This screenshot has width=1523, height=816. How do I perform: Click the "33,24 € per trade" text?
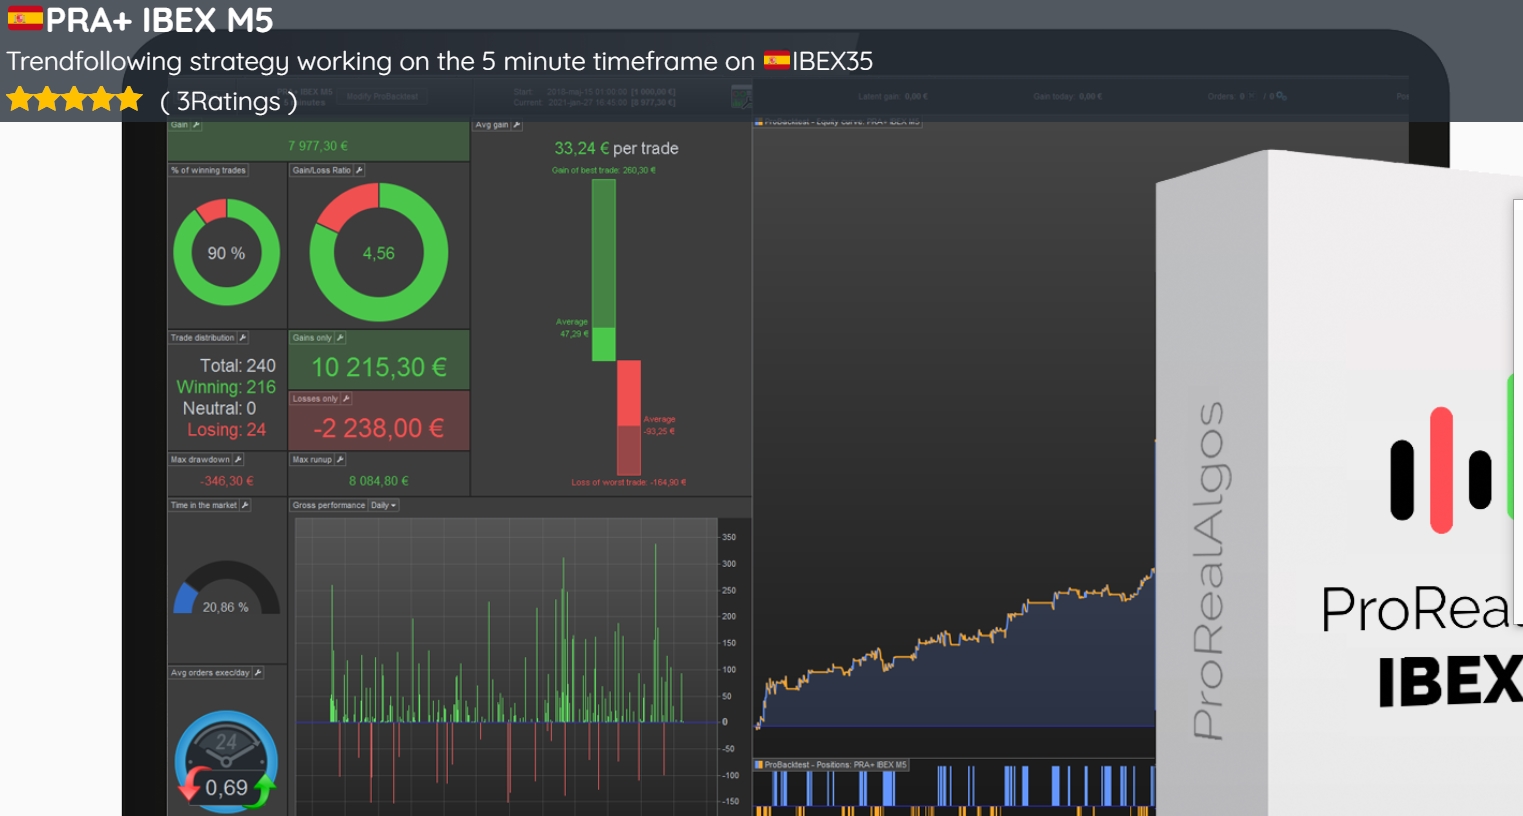coord(616,148)
